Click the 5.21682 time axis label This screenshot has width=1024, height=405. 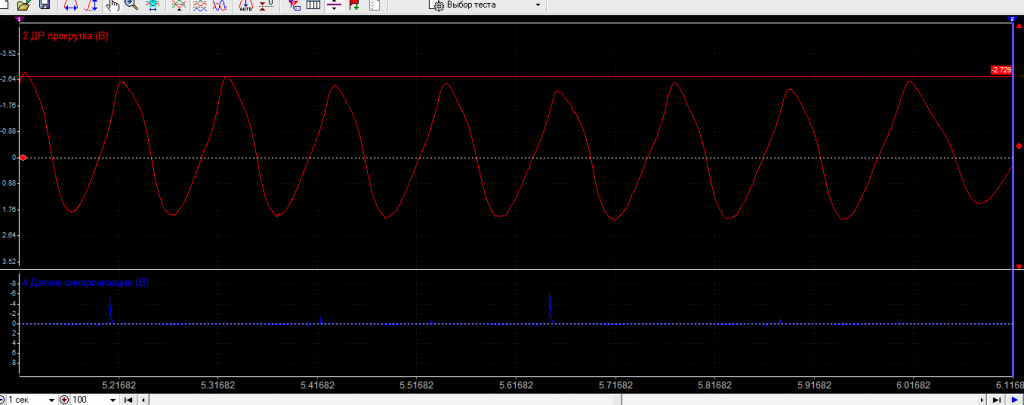tap(119, 385)
